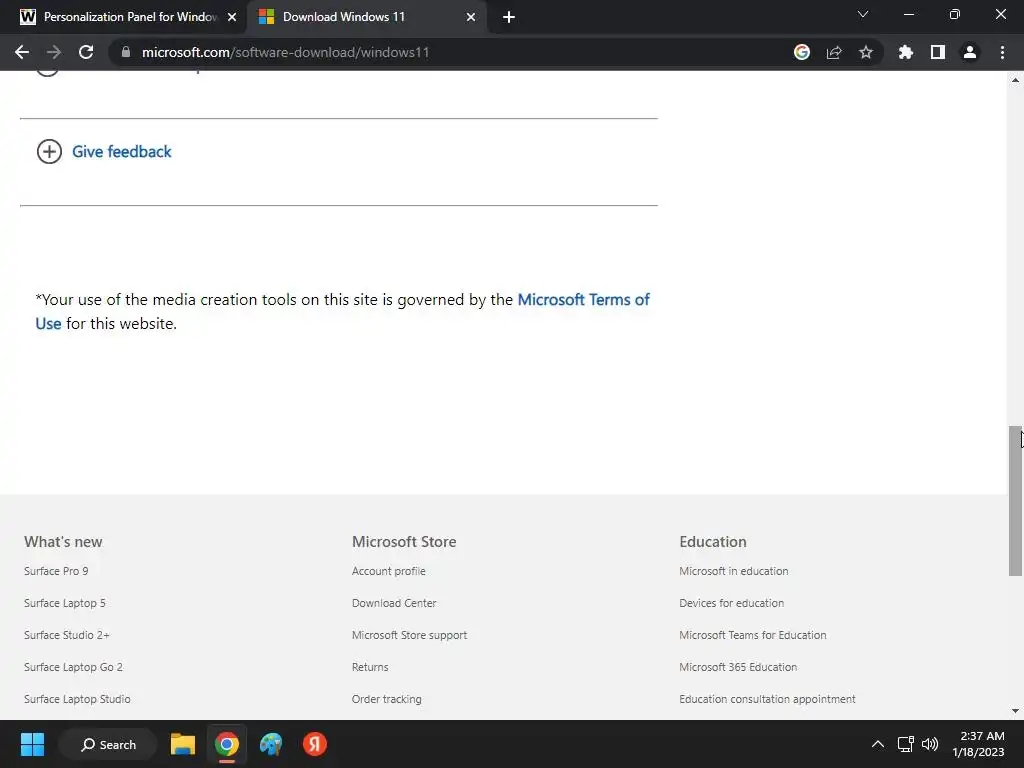This screenshot has height=768, width=1024.
Task: Open Education consultation appointment link
Action: coord(767,699)
